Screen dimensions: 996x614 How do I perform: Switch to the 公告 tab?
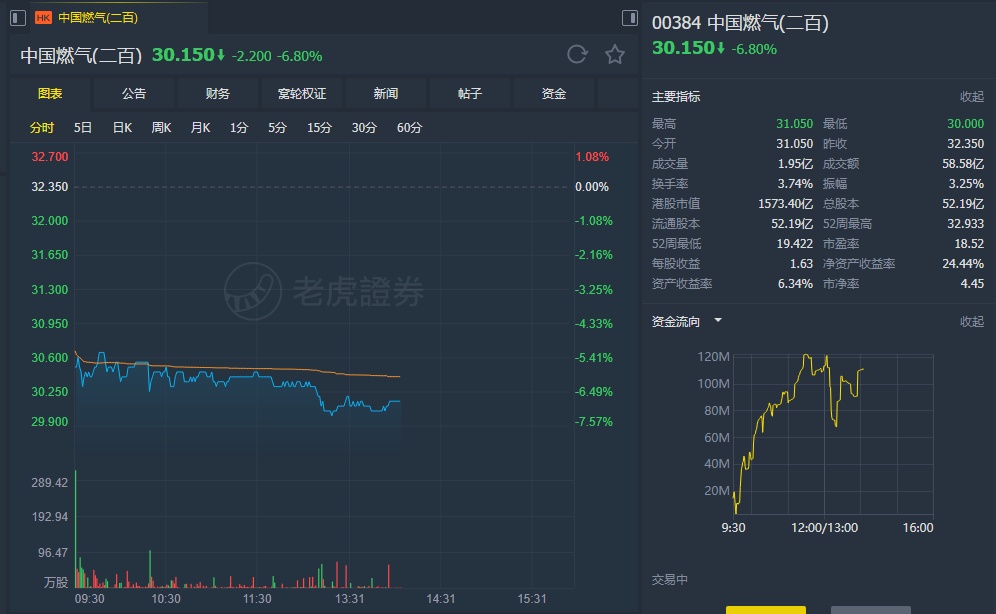click(x=134, y=94)
